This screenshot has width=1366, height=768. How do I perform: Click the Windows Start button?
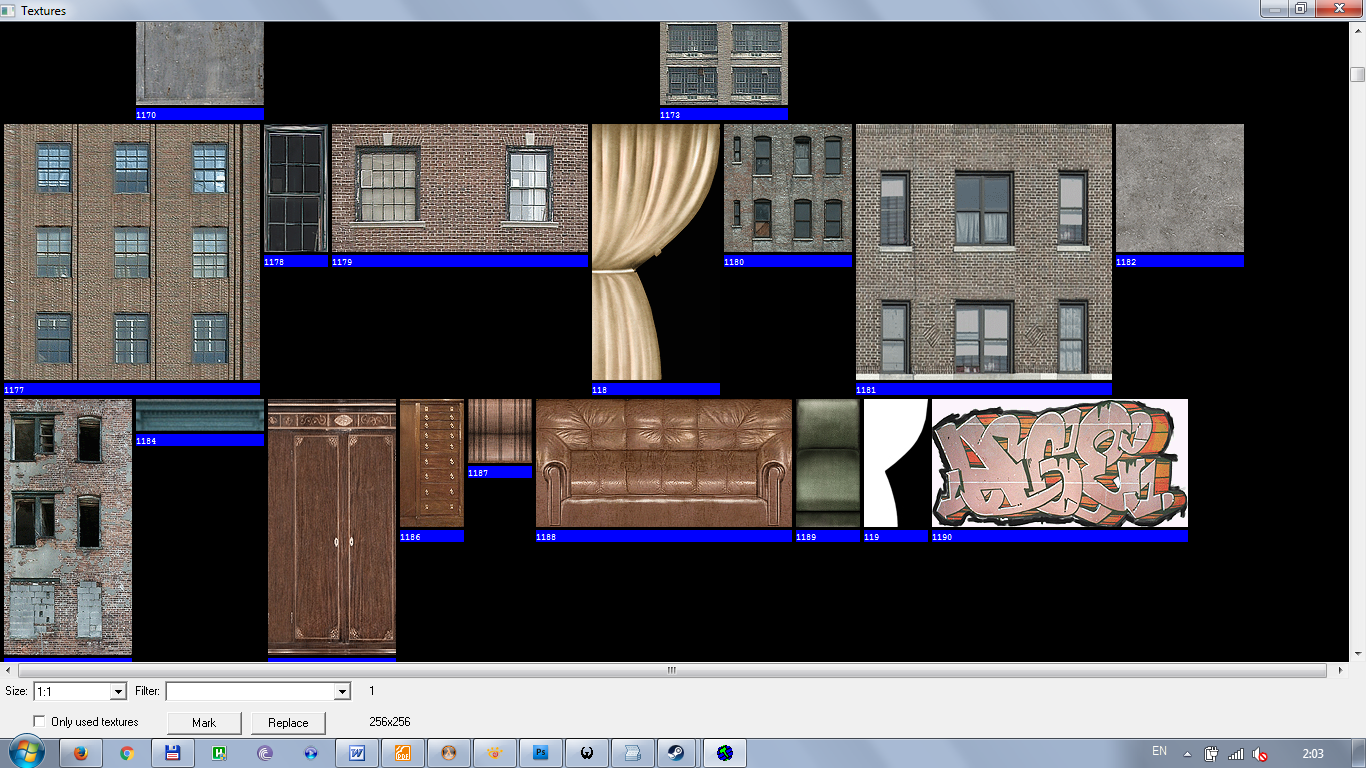pyautogui.click(x=27, y=752)
